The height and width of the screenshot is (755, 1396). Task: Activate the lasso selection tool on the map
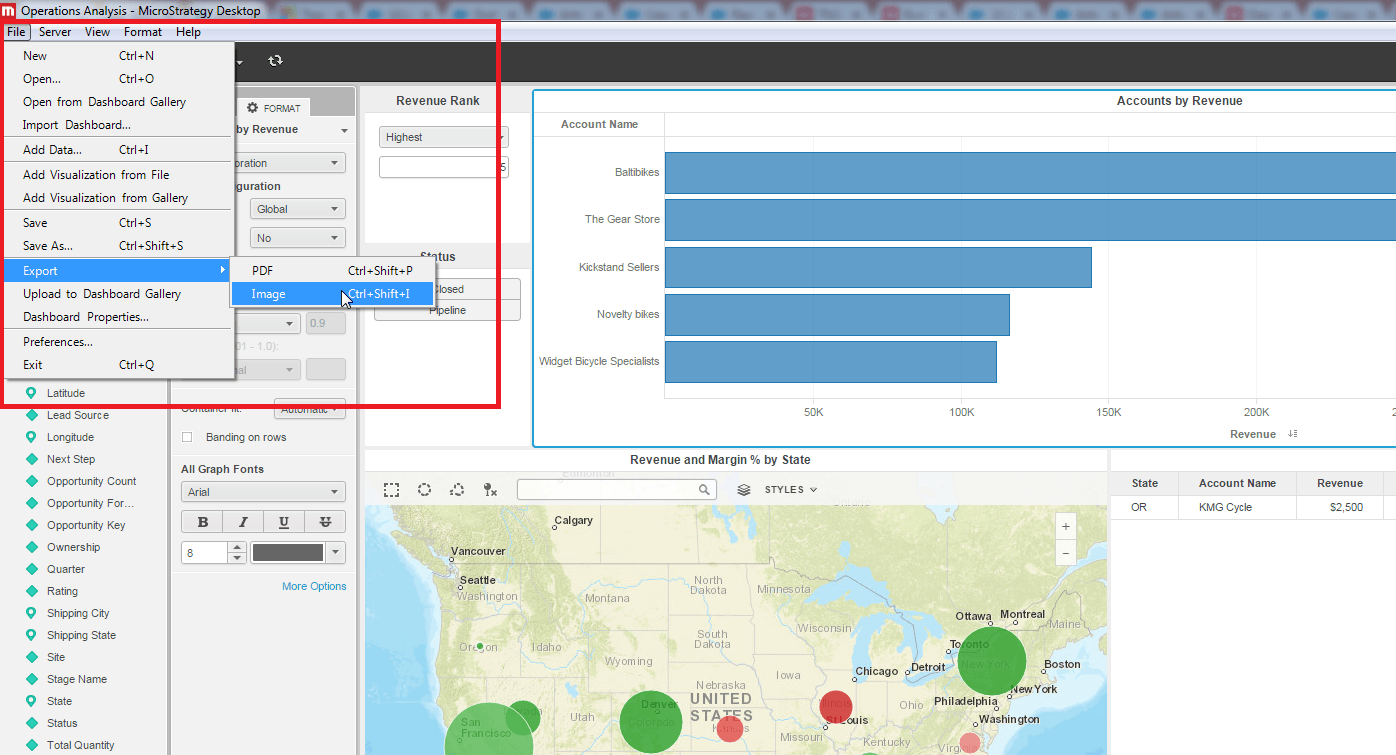pos(457,490)
